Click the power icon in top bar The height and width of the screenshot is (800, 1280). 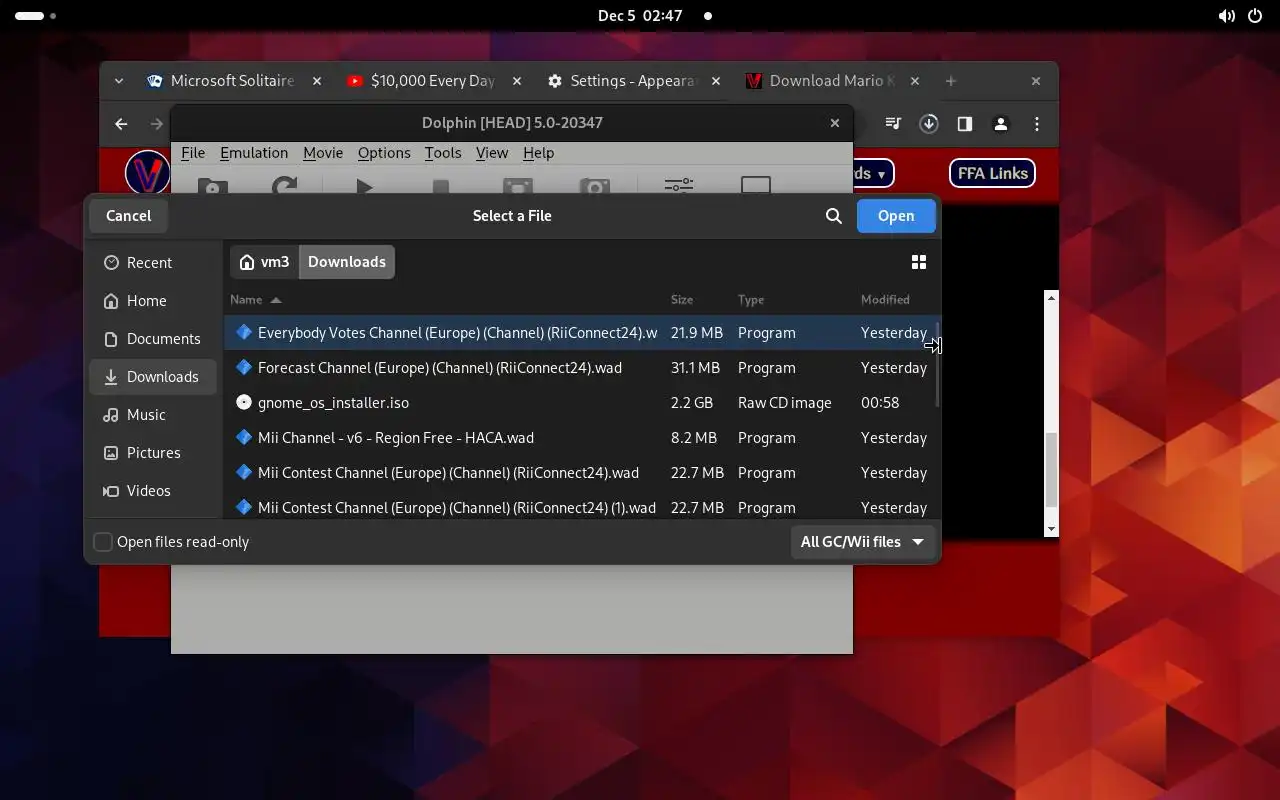tap(1257, 16)
